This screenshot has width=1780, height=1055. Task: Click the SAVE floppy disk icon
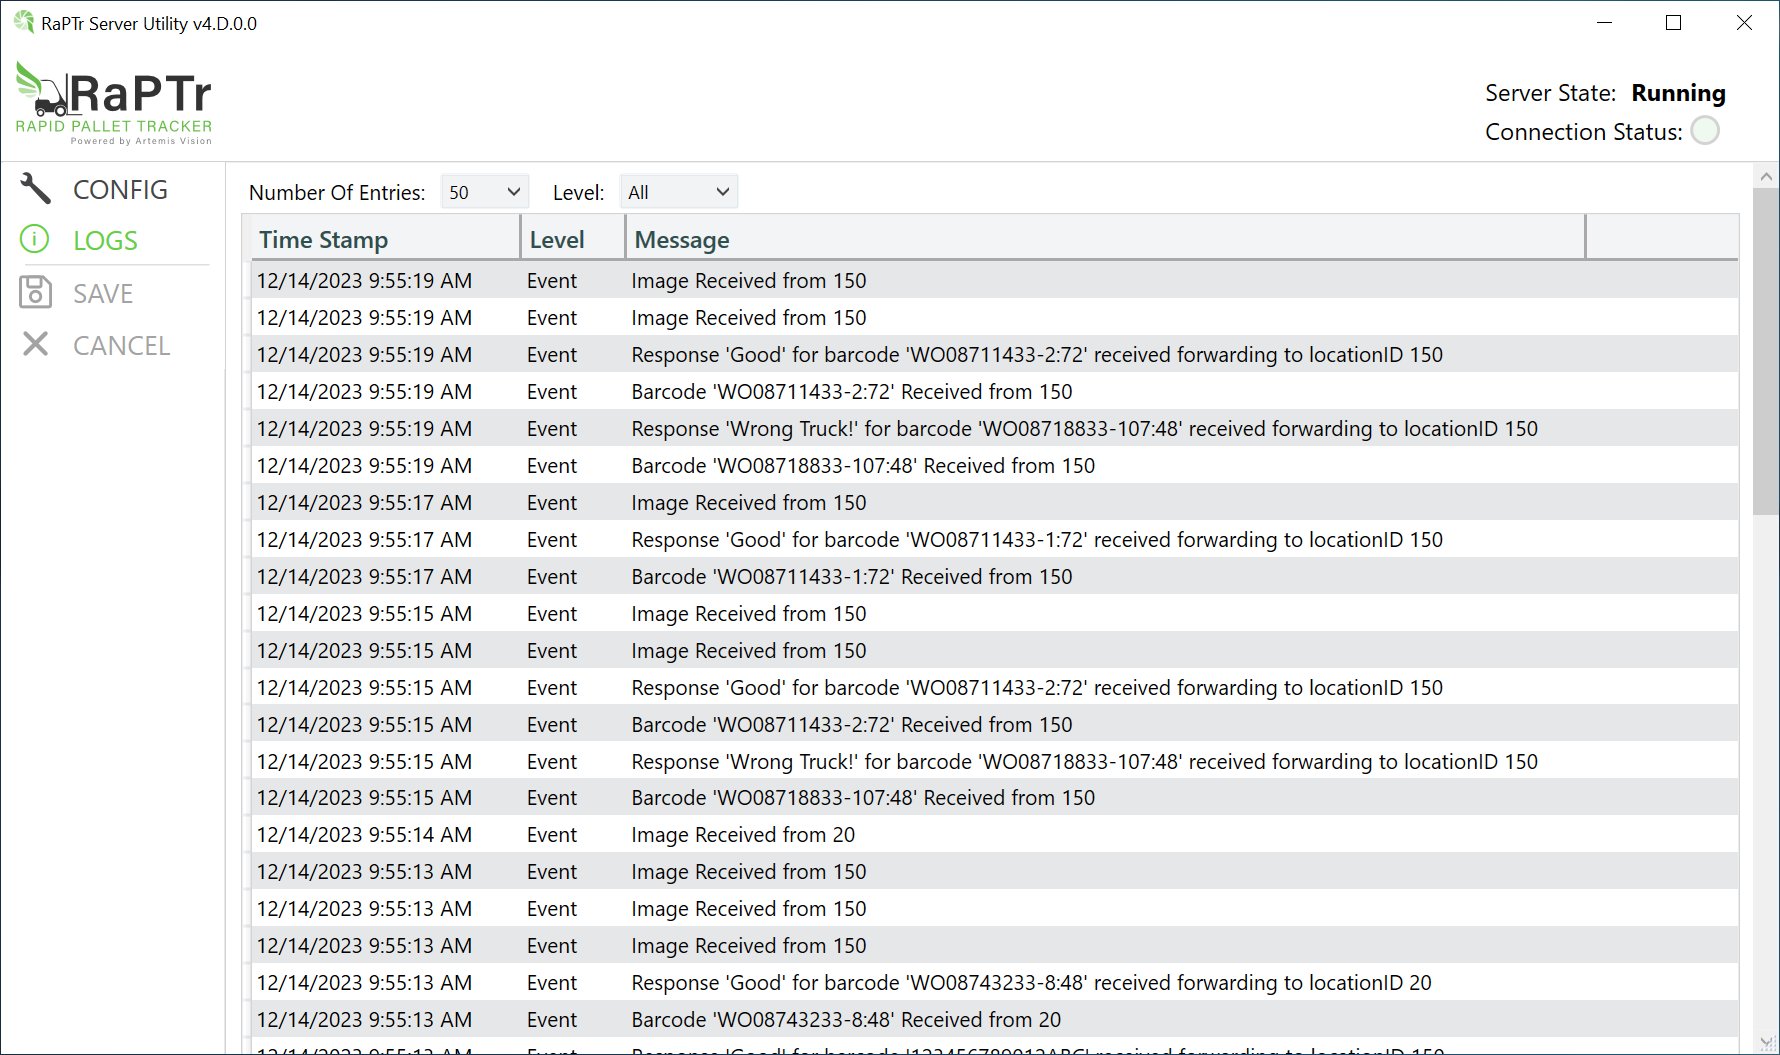tap(35, 292)
